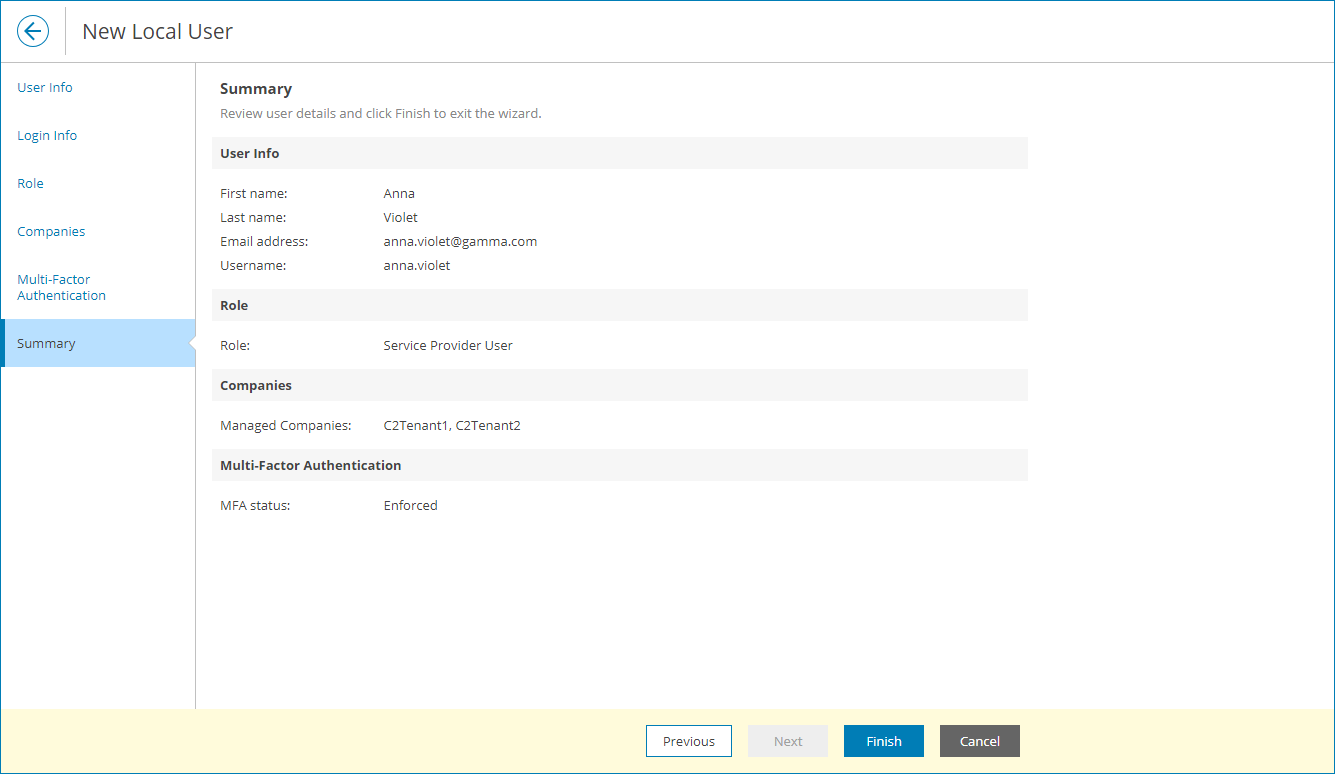Select the MFA status value Enforced
The width and height of the screenshot is (1335, 774).
pyautogui.click(x=410, y=505)
